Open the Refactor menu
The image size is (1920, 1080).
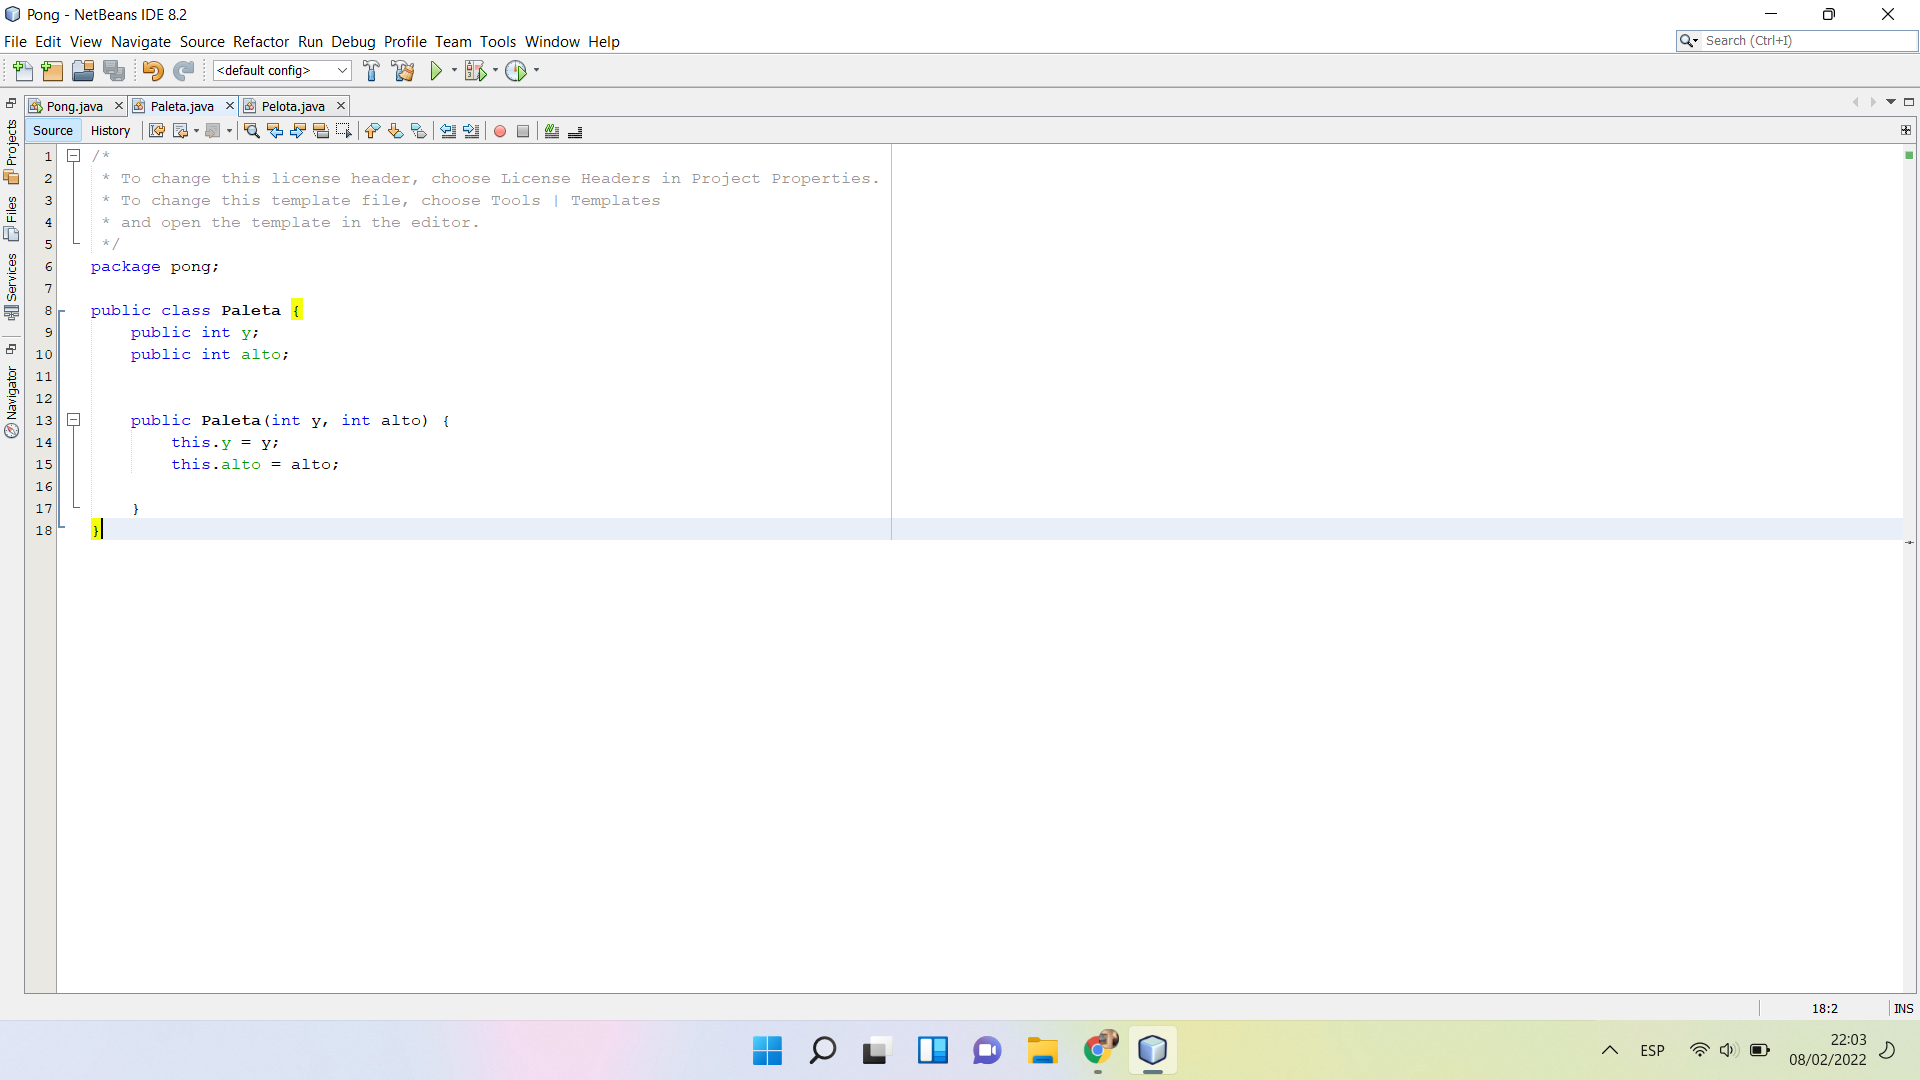[x=261, y=41]
